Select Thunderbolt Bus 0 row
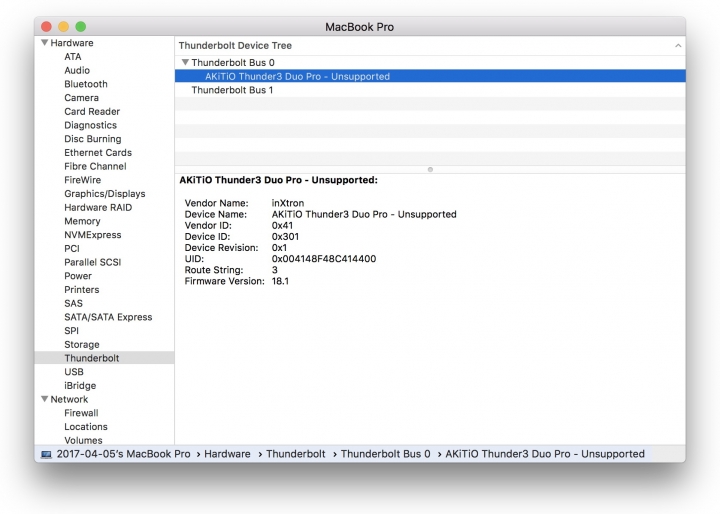720x514 pixels. pyautogui.click(x=430, y=62)
